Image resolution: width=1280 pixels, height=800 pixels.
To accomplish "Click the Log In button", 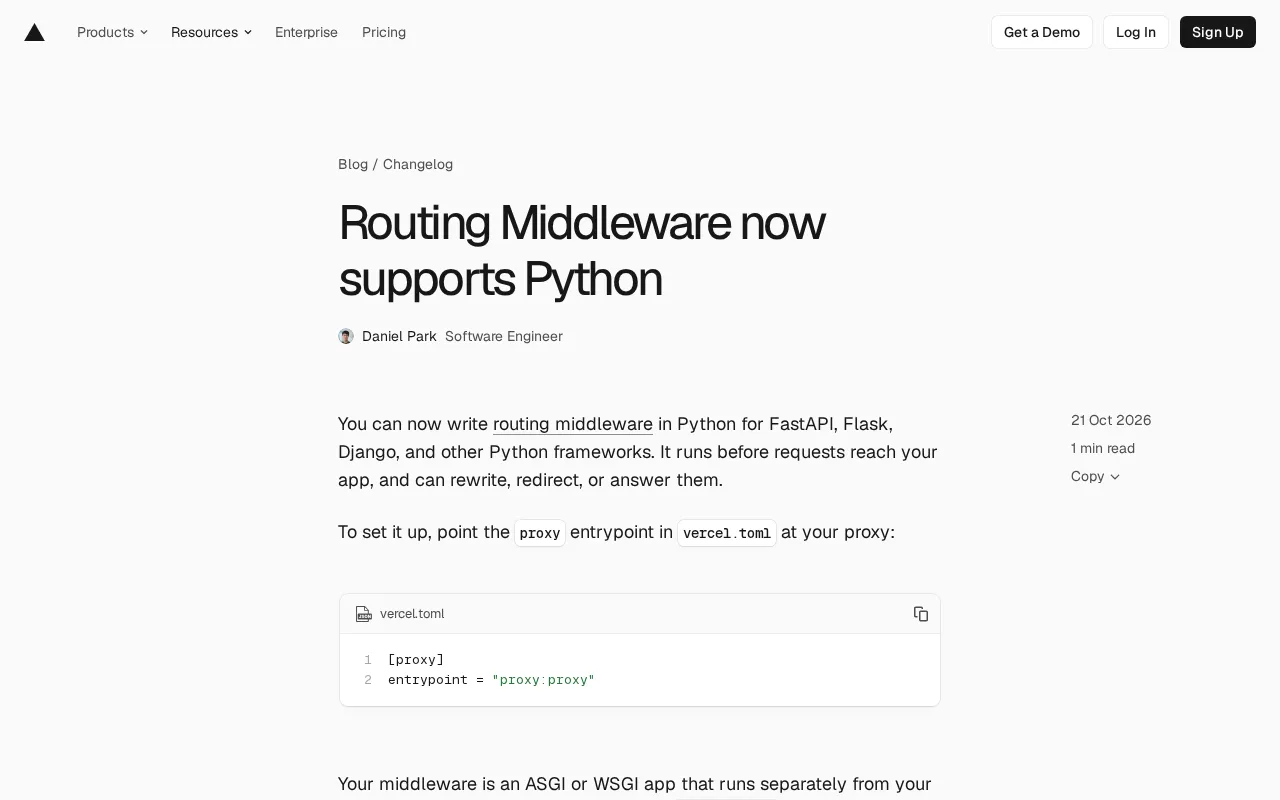I will [x=1136, y=32].
